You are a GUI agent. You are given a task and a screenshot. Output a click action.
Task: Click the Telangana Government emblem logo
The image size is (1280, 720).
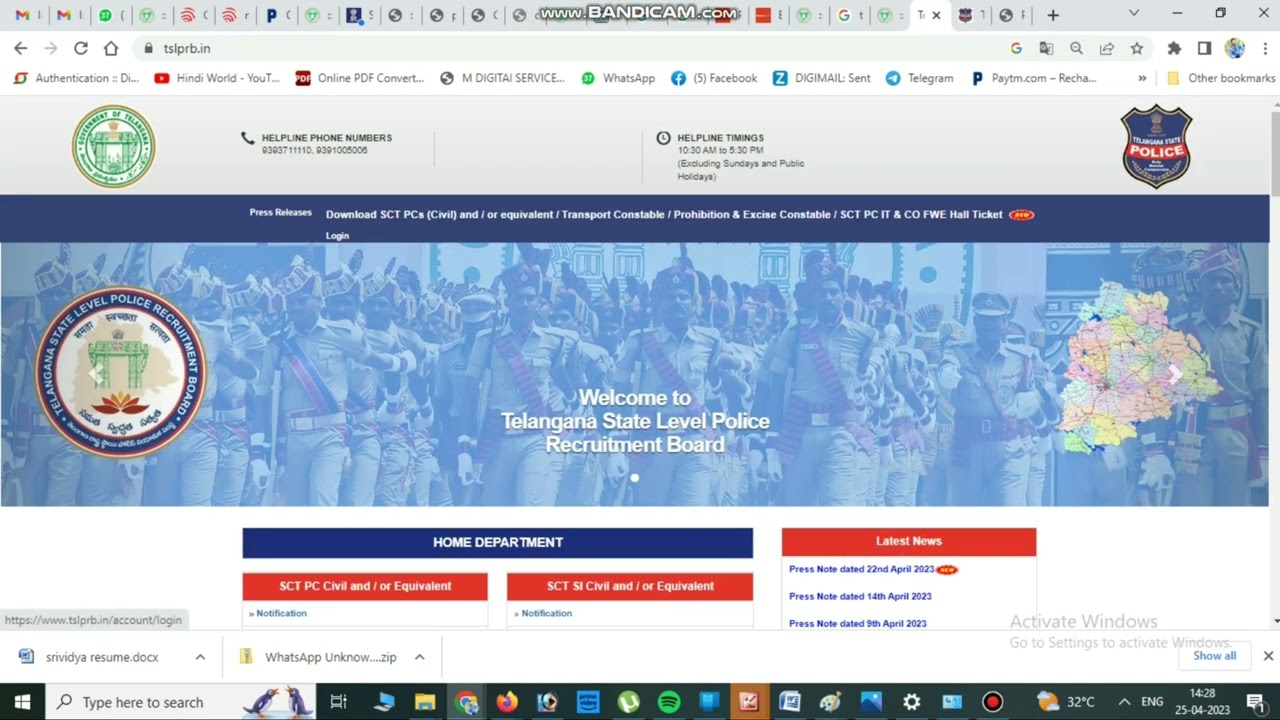pyautogui.click(x=113, y=146)
